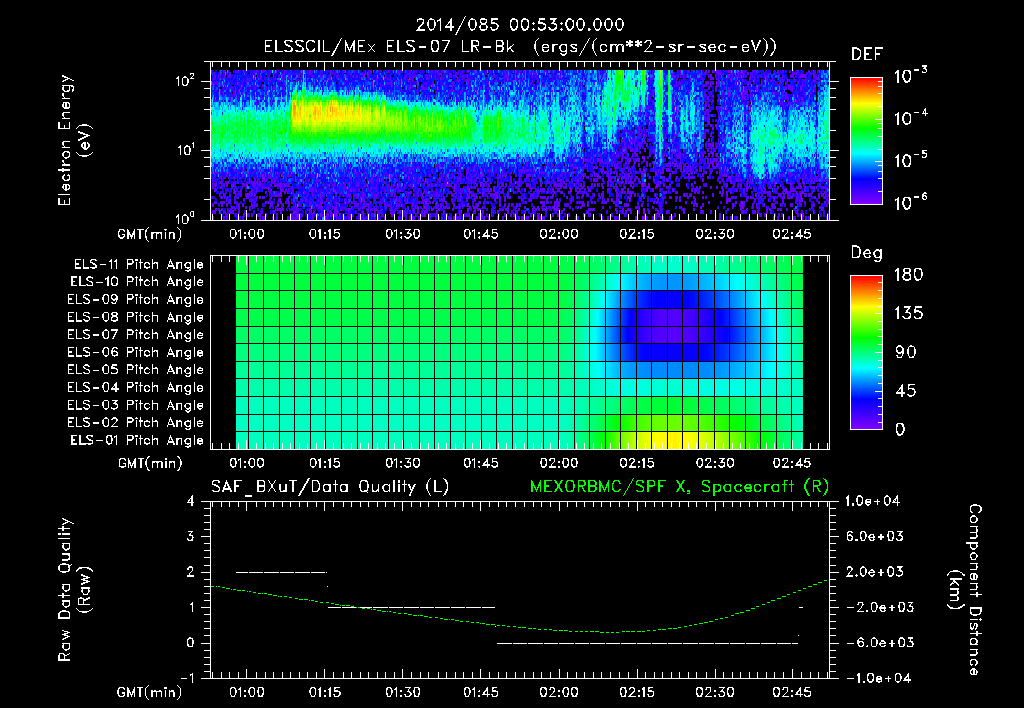Viewport: 1024px width, 708px height.
Task: Click the Deg pitch angle color bar
Action: click(x=866, y=352)
